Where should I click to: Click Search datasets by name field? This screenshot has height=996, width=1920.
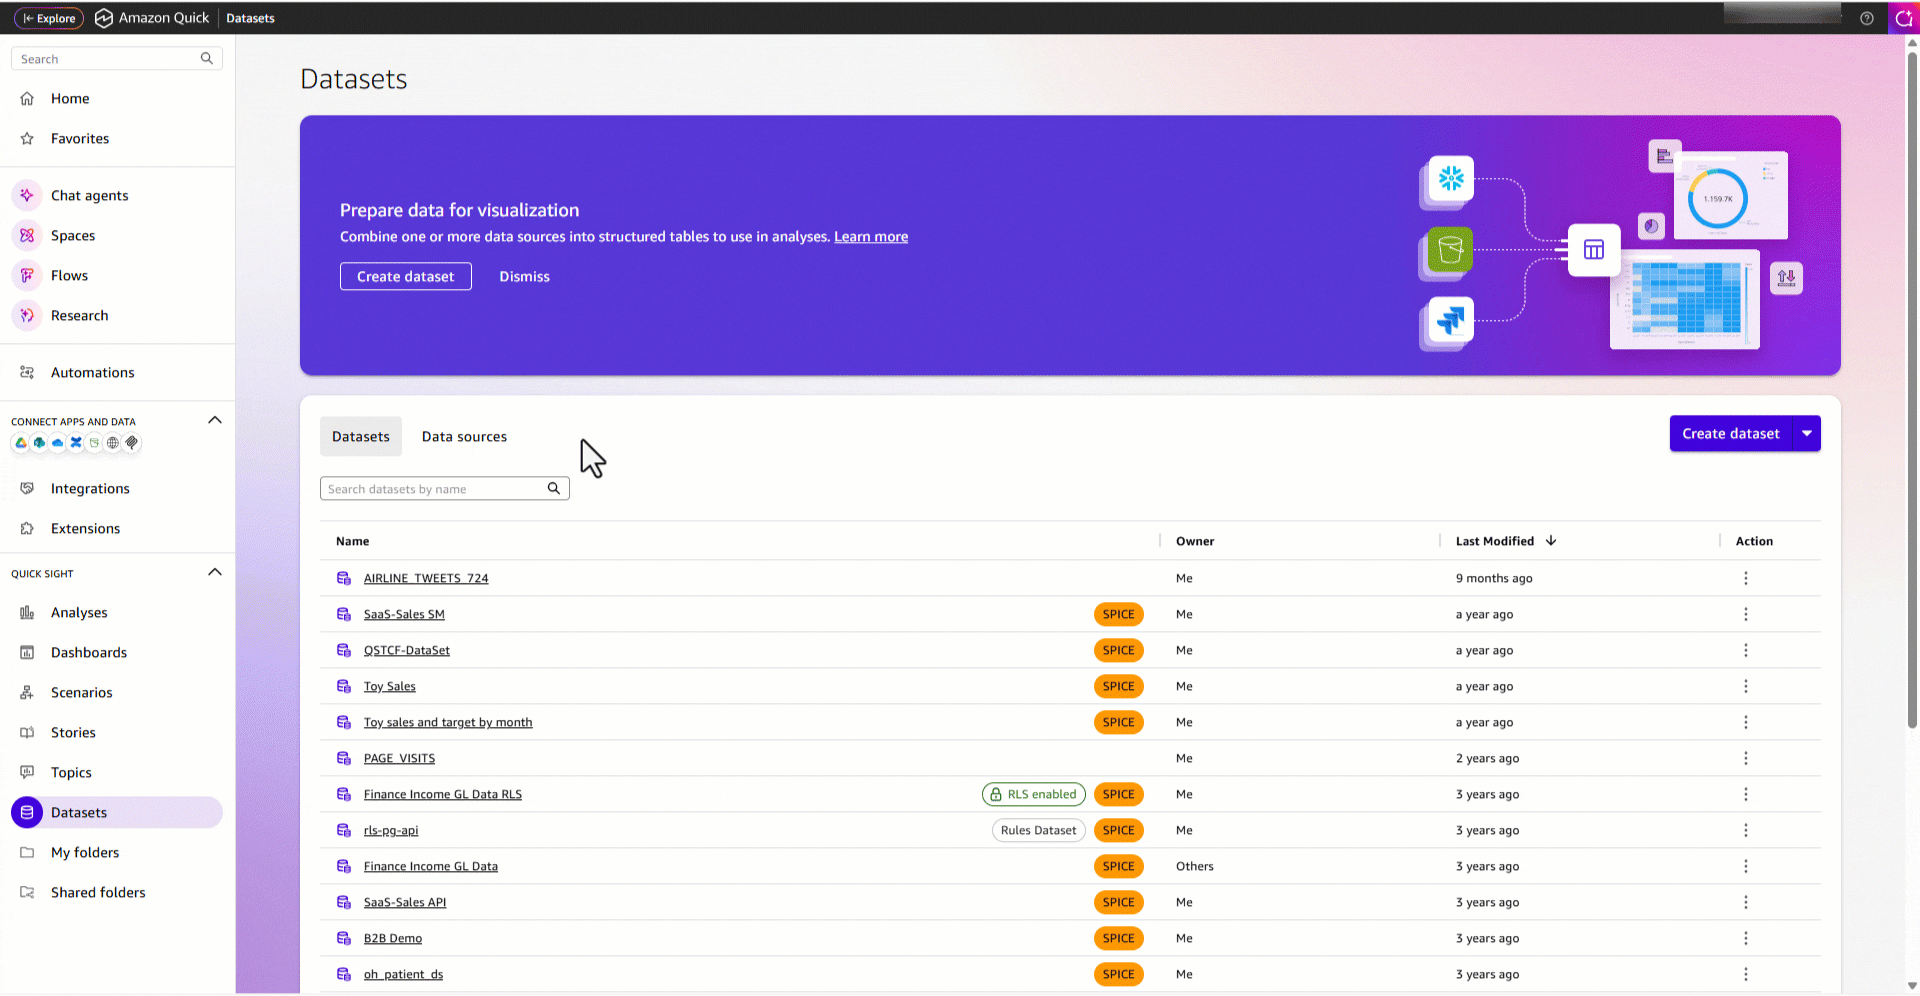tap(445, 489)
